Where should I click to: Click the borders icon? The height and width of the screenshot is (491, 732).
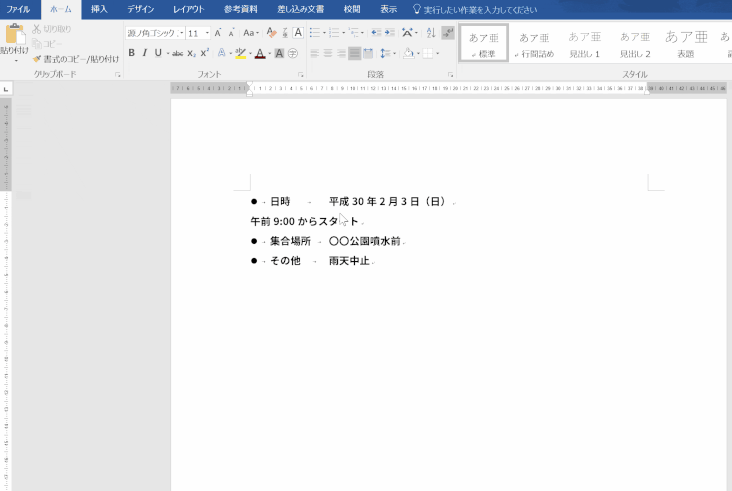click(x=428, y=53)
